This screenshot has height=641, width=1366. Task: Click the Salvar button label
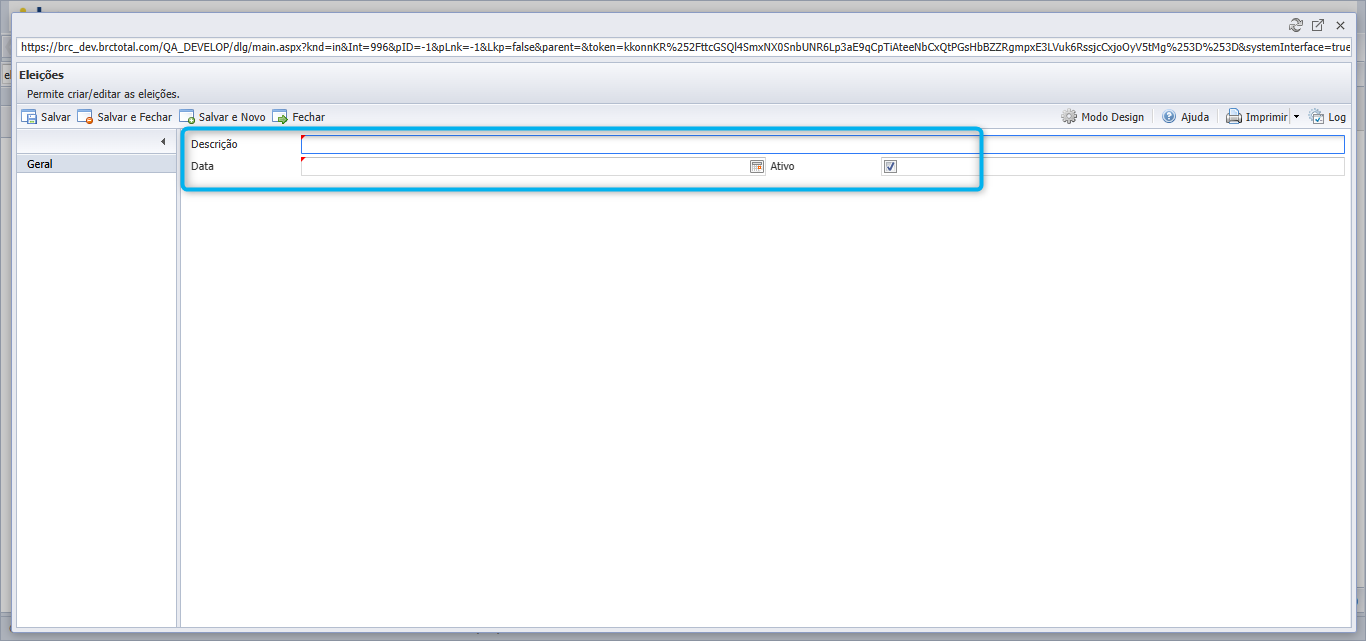[x=56, y=117]
